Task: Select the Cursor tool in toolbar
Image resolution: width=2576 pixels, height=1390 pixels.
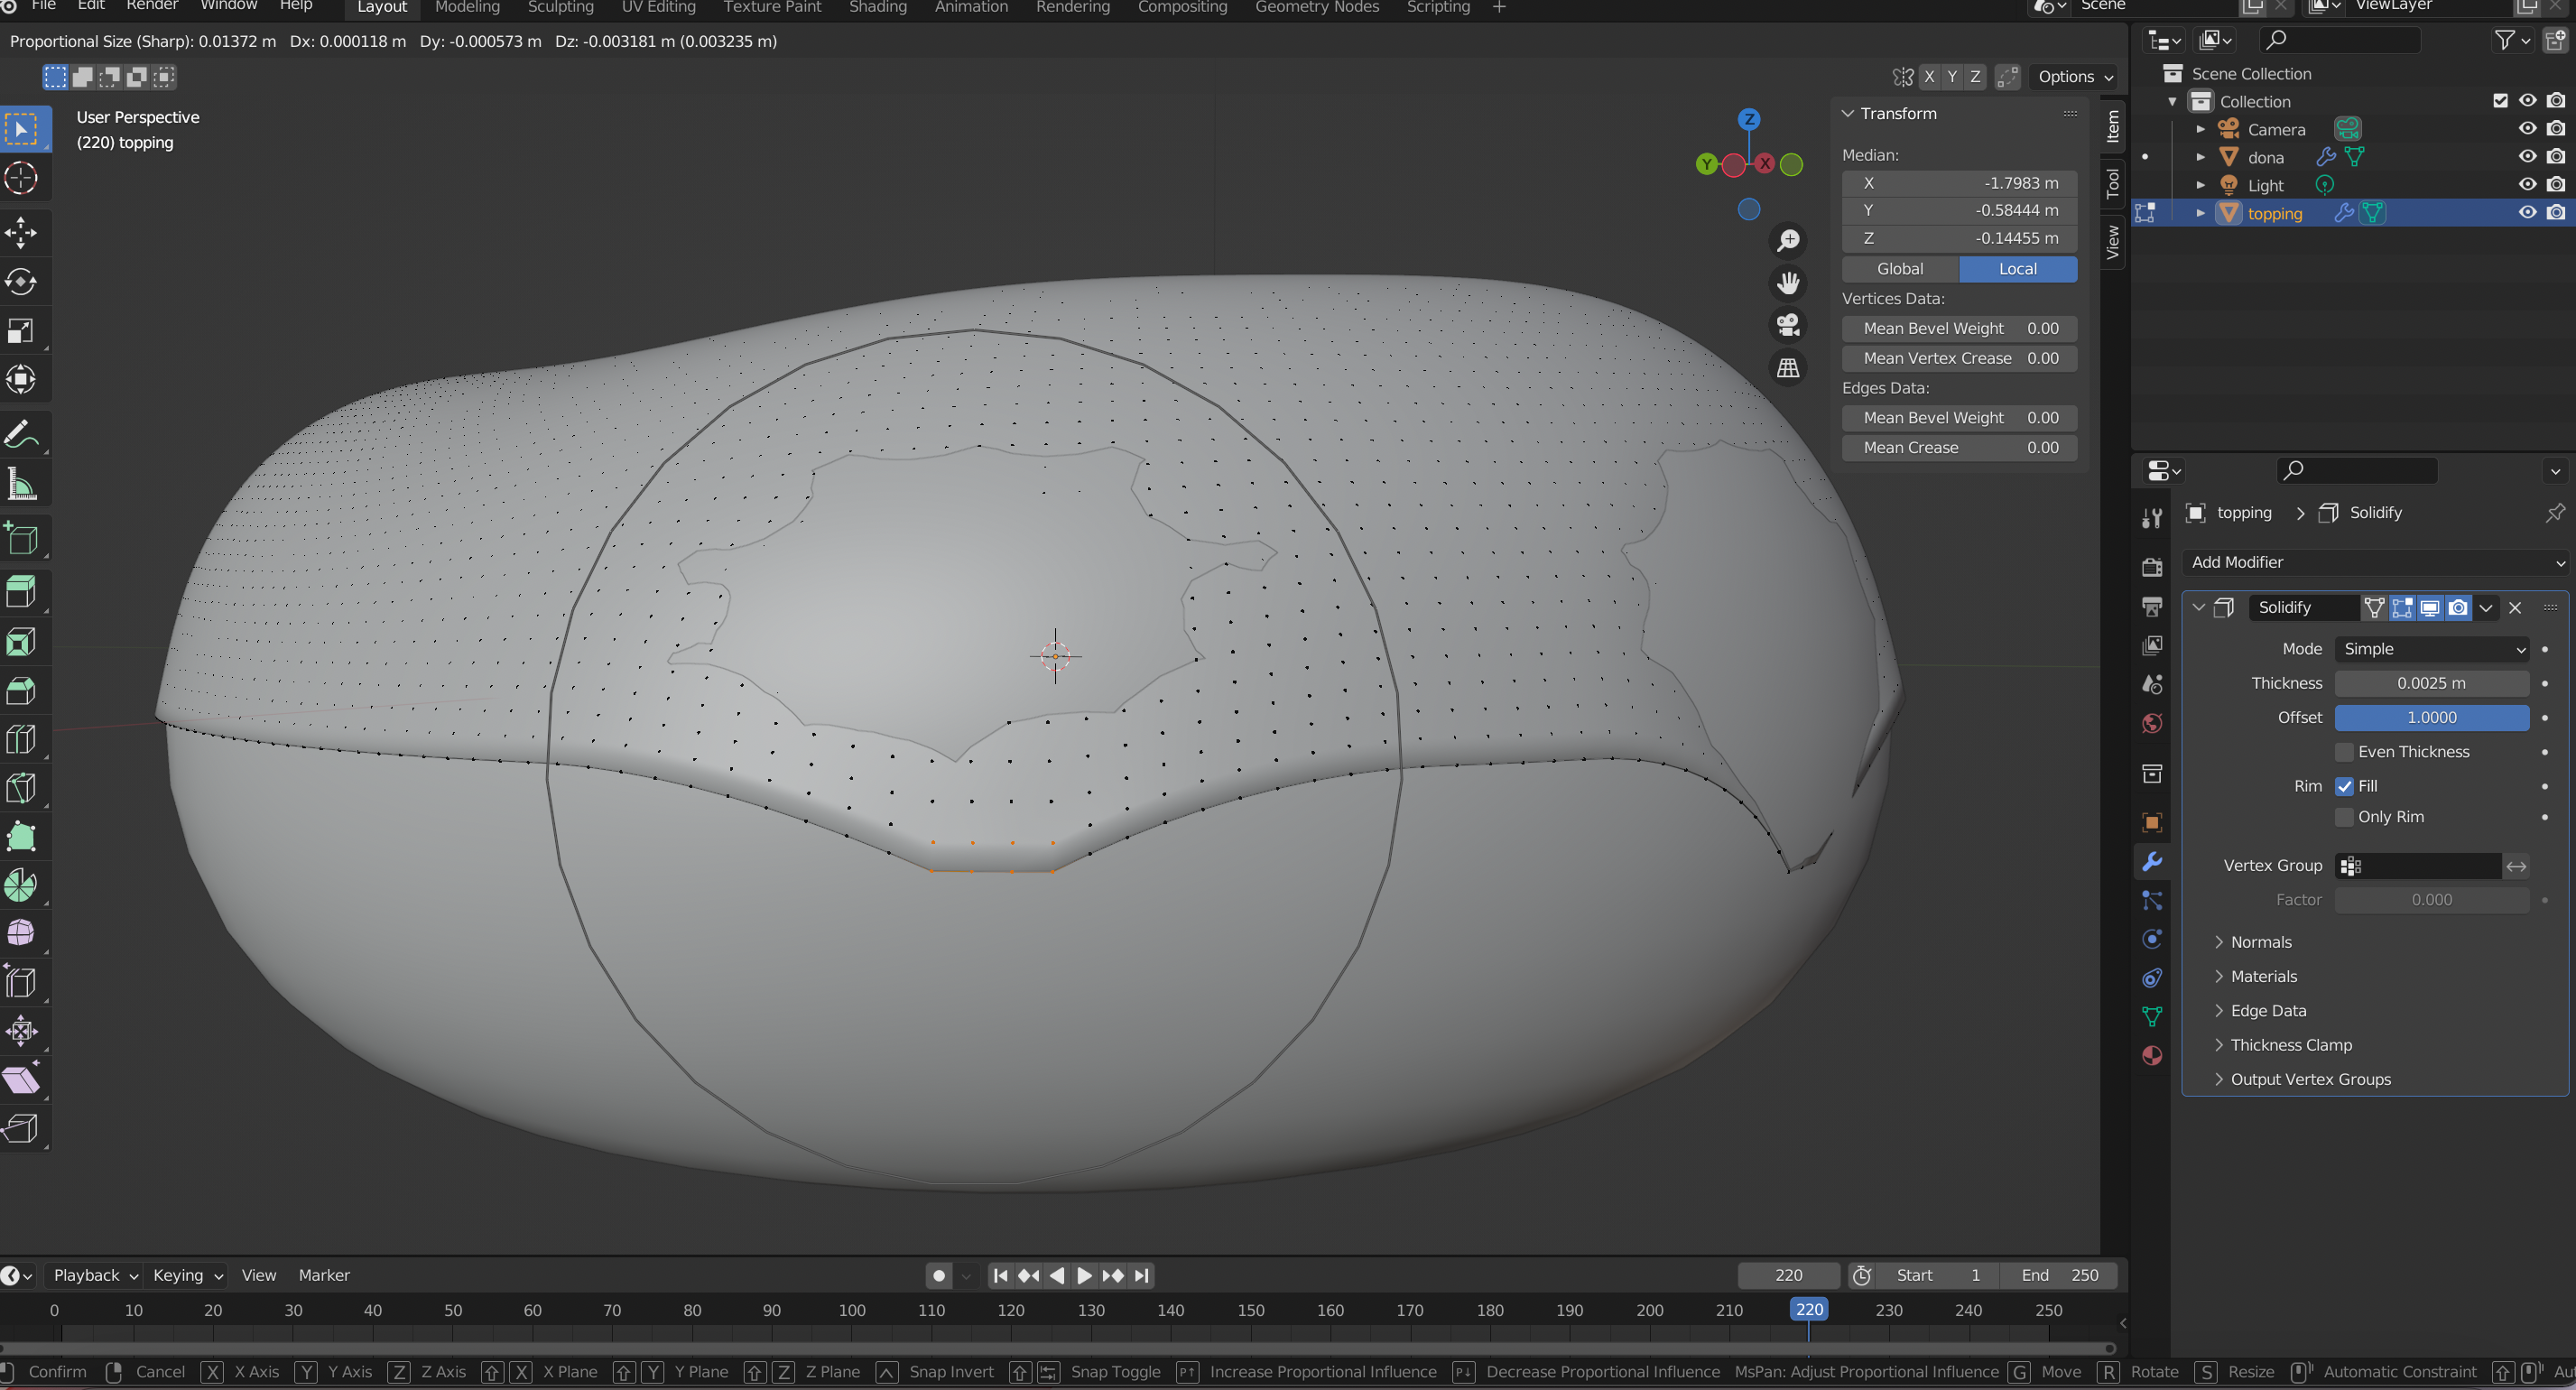Action: (x=21, y=179)
